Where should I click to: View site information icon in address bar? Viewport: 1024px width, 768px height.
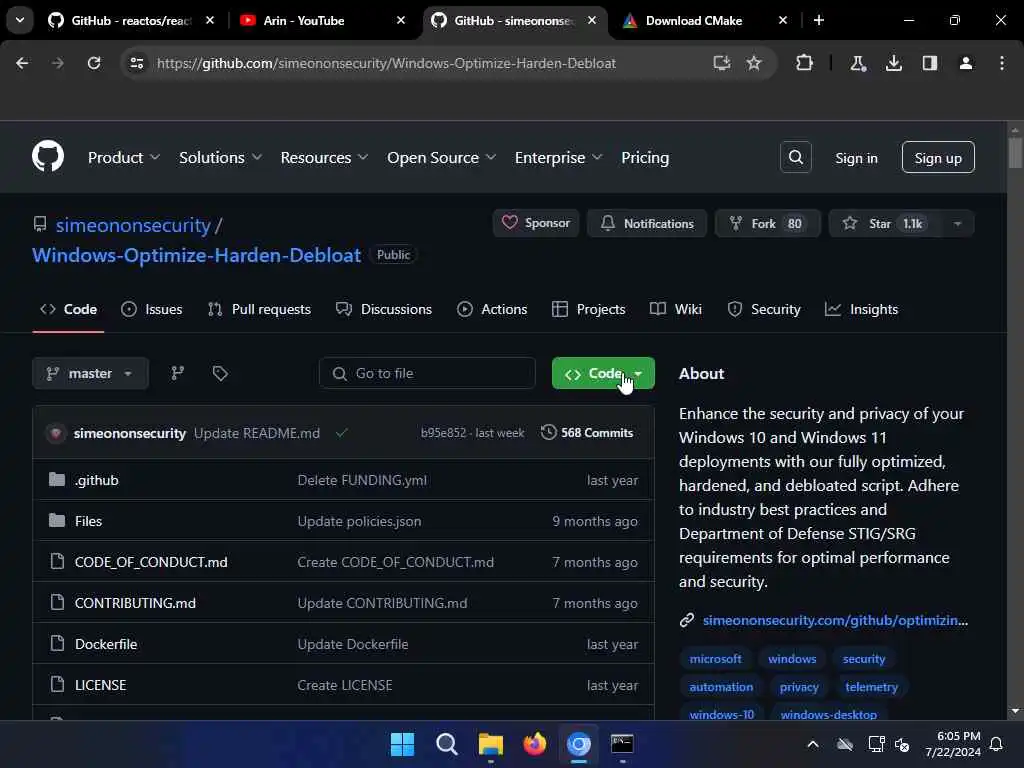pyautogui.click(x=137, y=63)
